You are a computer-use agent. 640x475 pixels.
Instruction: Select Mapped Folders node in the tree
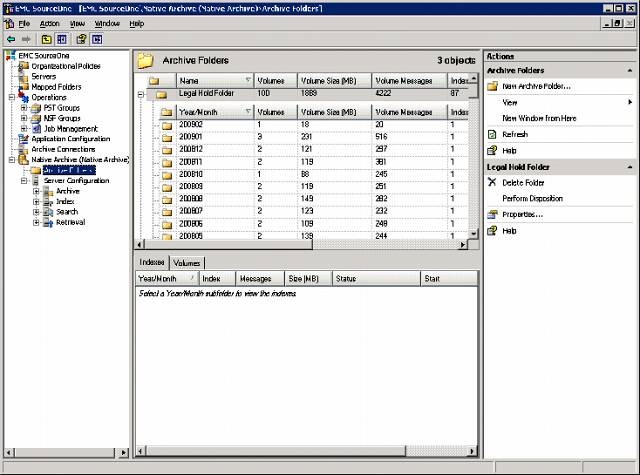[56, 87]
